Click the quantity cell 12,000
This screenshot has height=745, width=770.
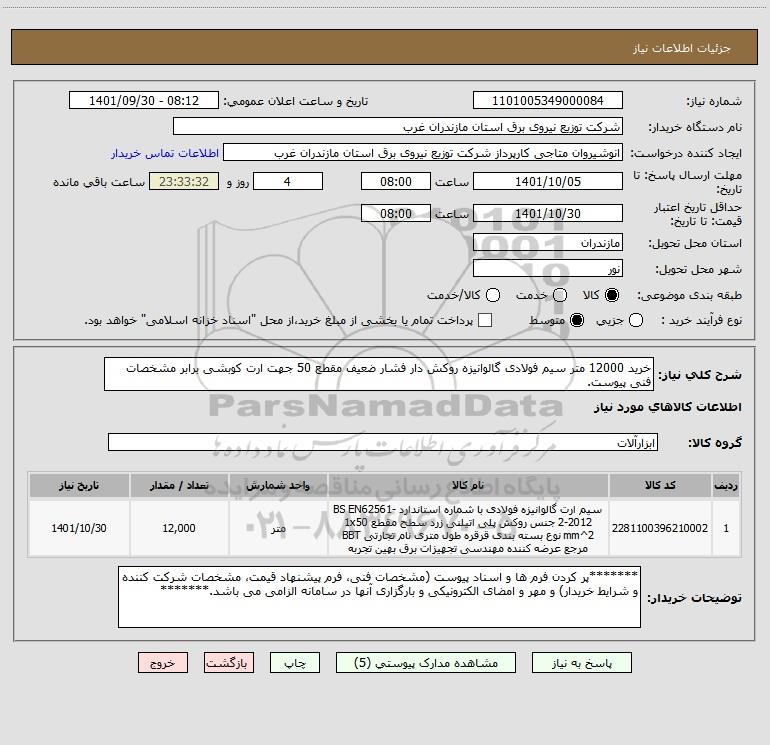pos(179,528)
